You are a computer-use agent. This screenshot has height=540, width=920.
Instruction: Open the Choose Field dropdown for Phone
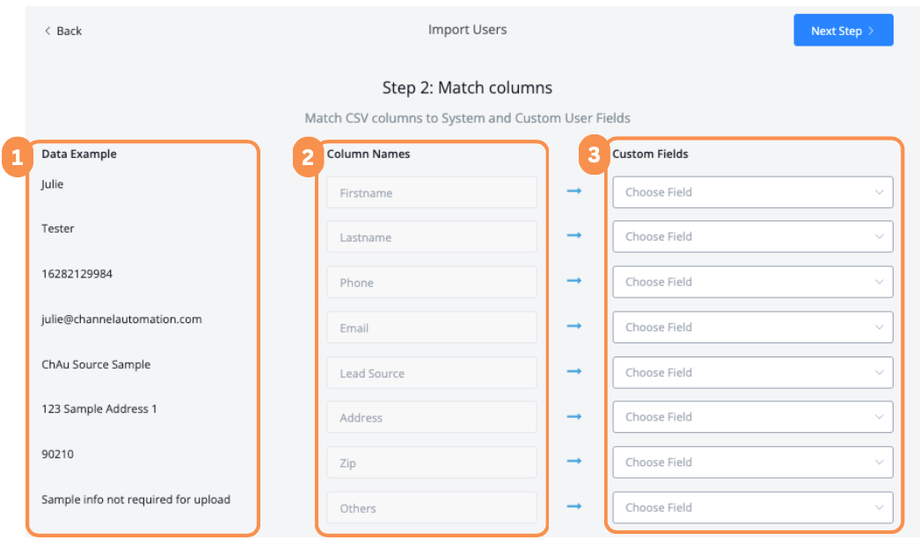[752, 282]
